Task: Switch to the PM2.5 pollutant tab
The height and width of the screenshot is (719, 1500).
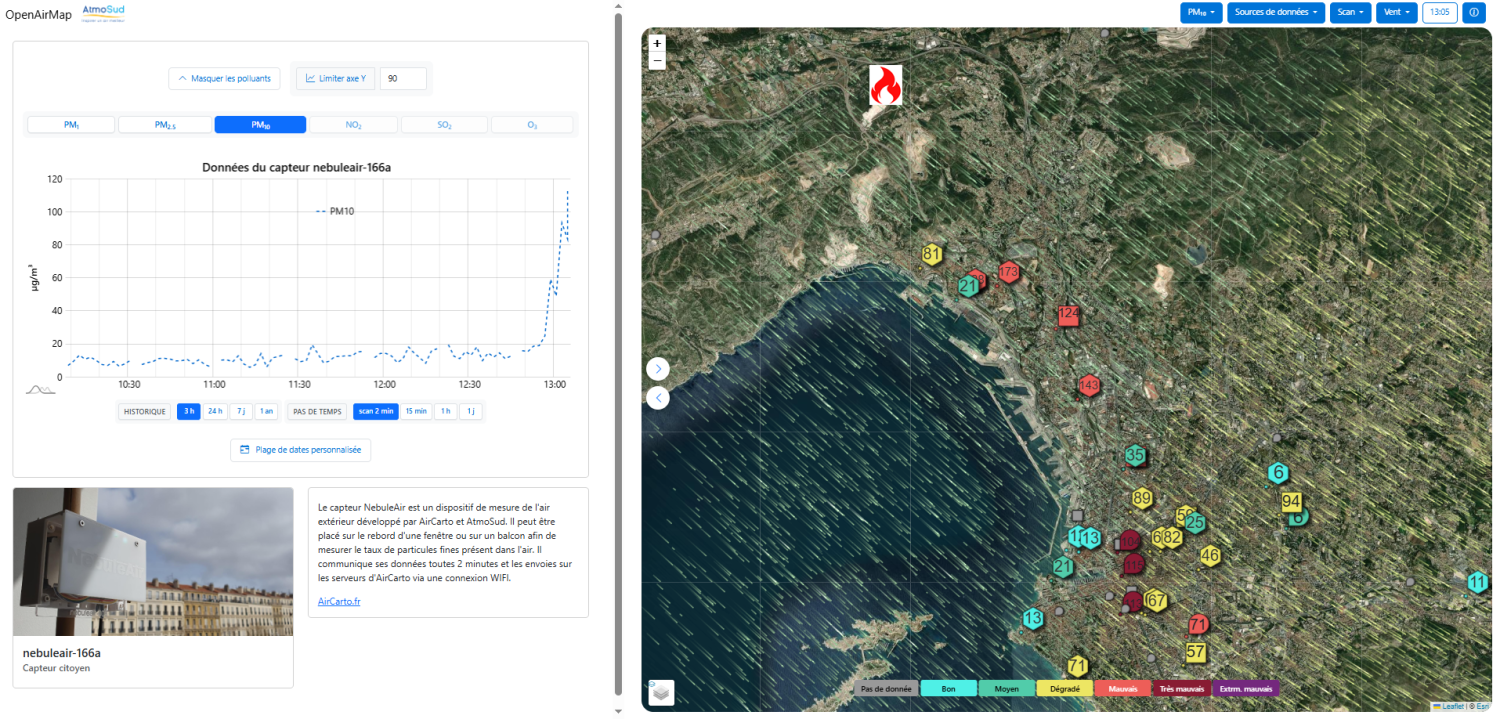Action: pos(165,125)
